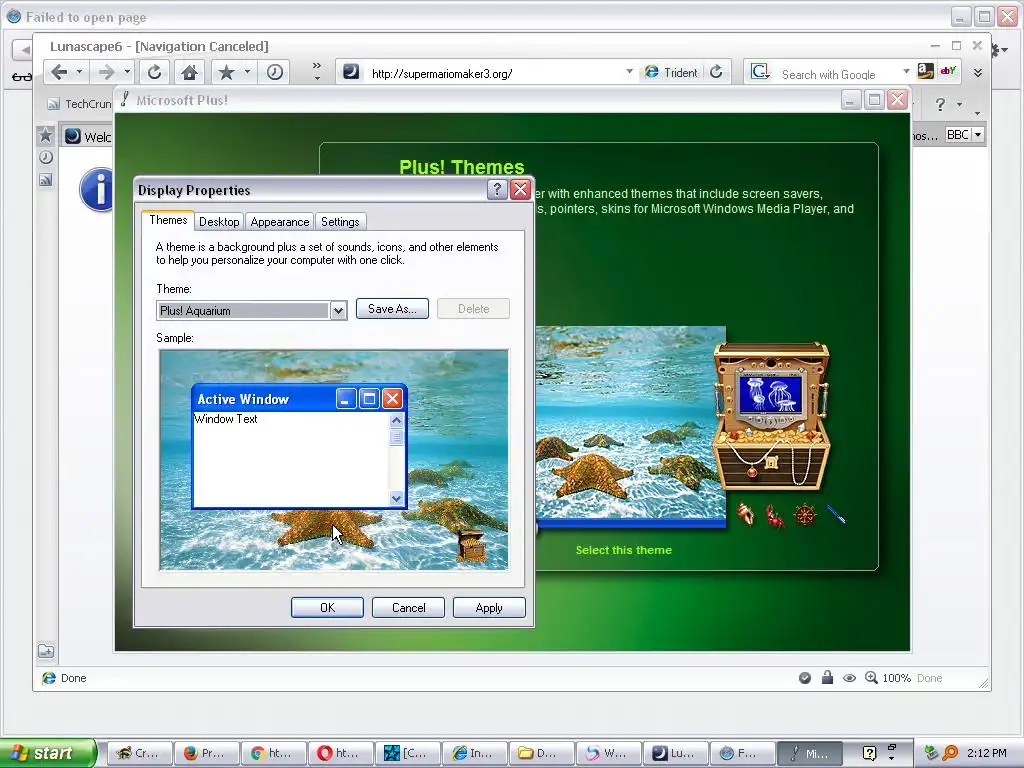Go to Lunascape home page icon
The image size is (1024, 768).
coord(189,72)
